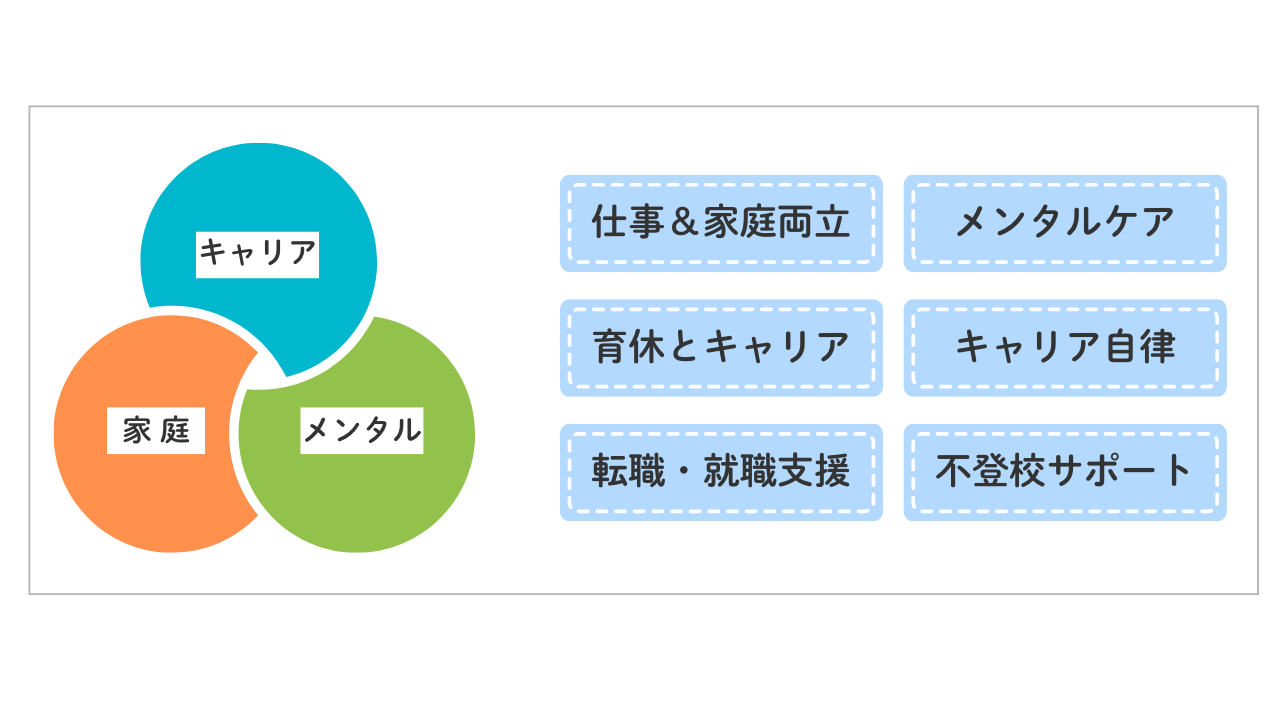Open the 不登校サポート button
1280x720 pixels.
click(1065, 472)
